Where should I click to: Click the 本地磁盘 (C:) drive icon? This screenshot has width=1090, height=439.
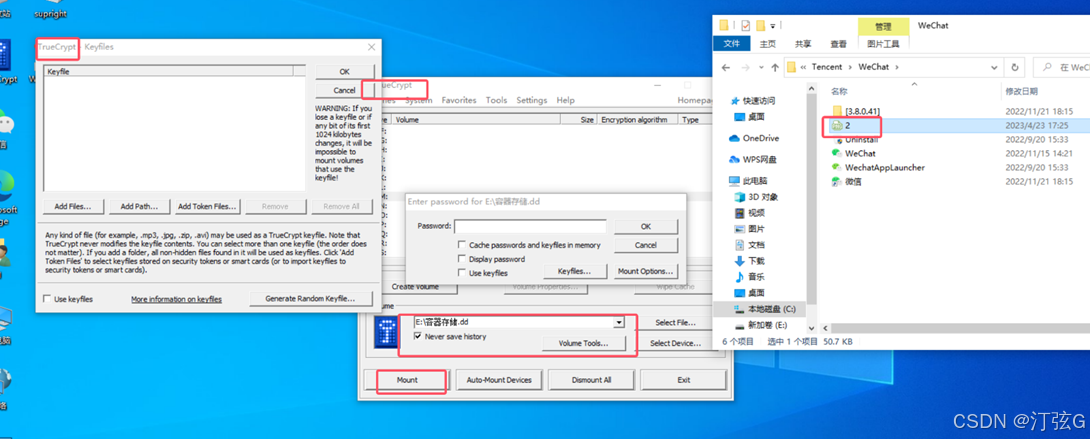coord(740,308)
